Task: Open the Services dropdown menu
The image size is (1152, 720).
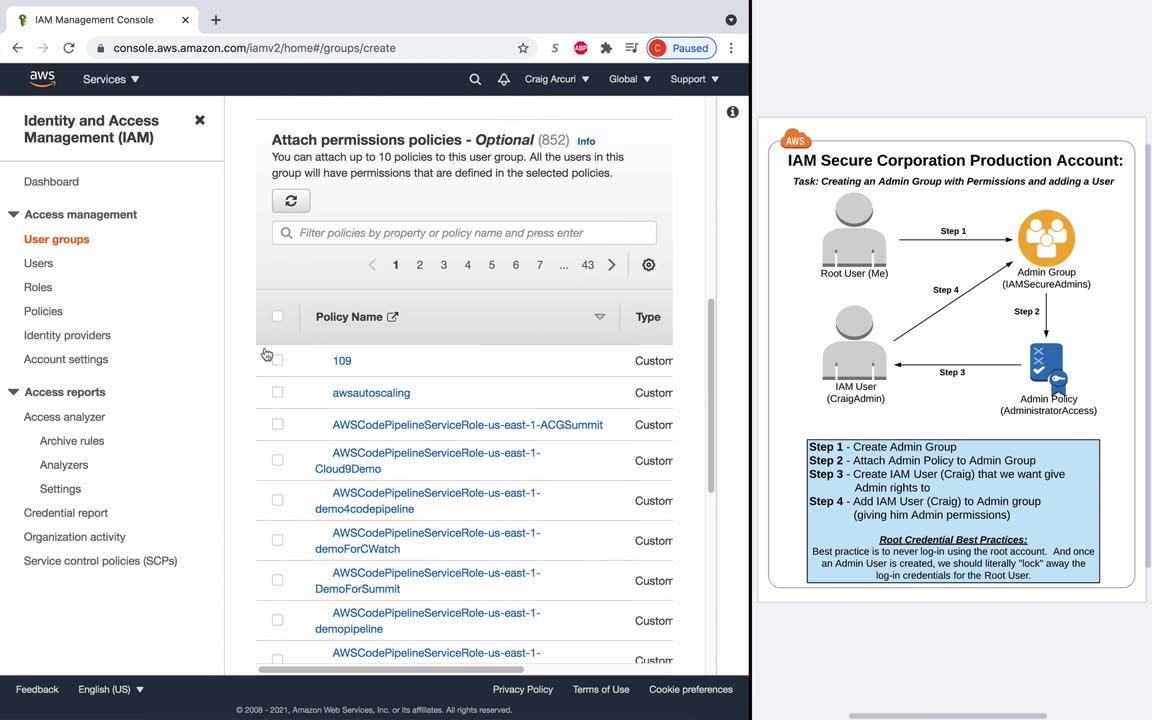Action: click(x=111, y=79)
